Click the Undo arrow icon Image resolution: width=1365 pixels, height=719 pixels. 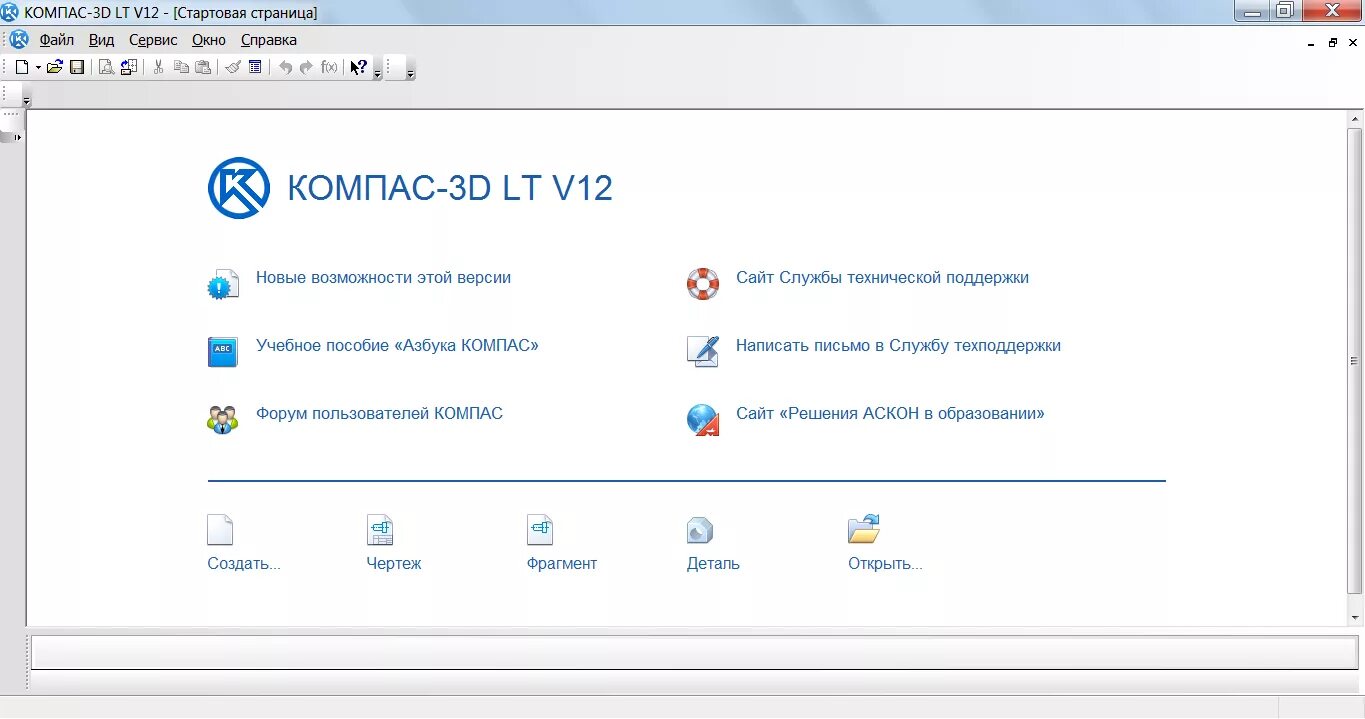[285, 67]
